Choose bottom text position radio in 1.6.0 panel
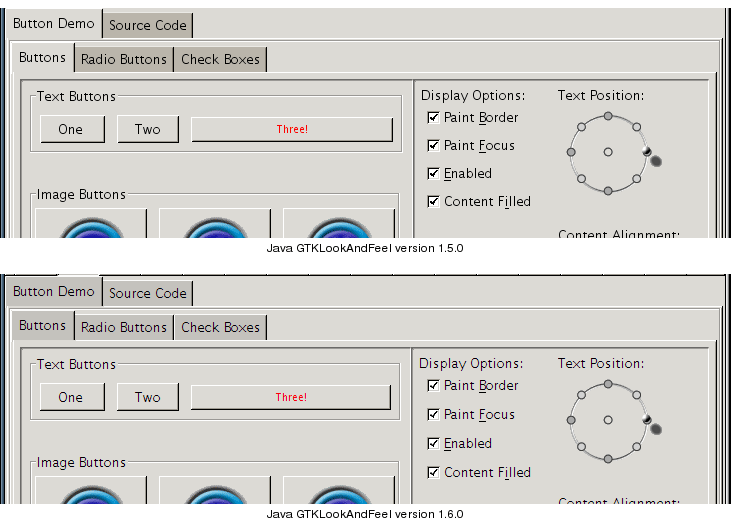The height and width of the screenshot is (532, 731). [608, 459]
